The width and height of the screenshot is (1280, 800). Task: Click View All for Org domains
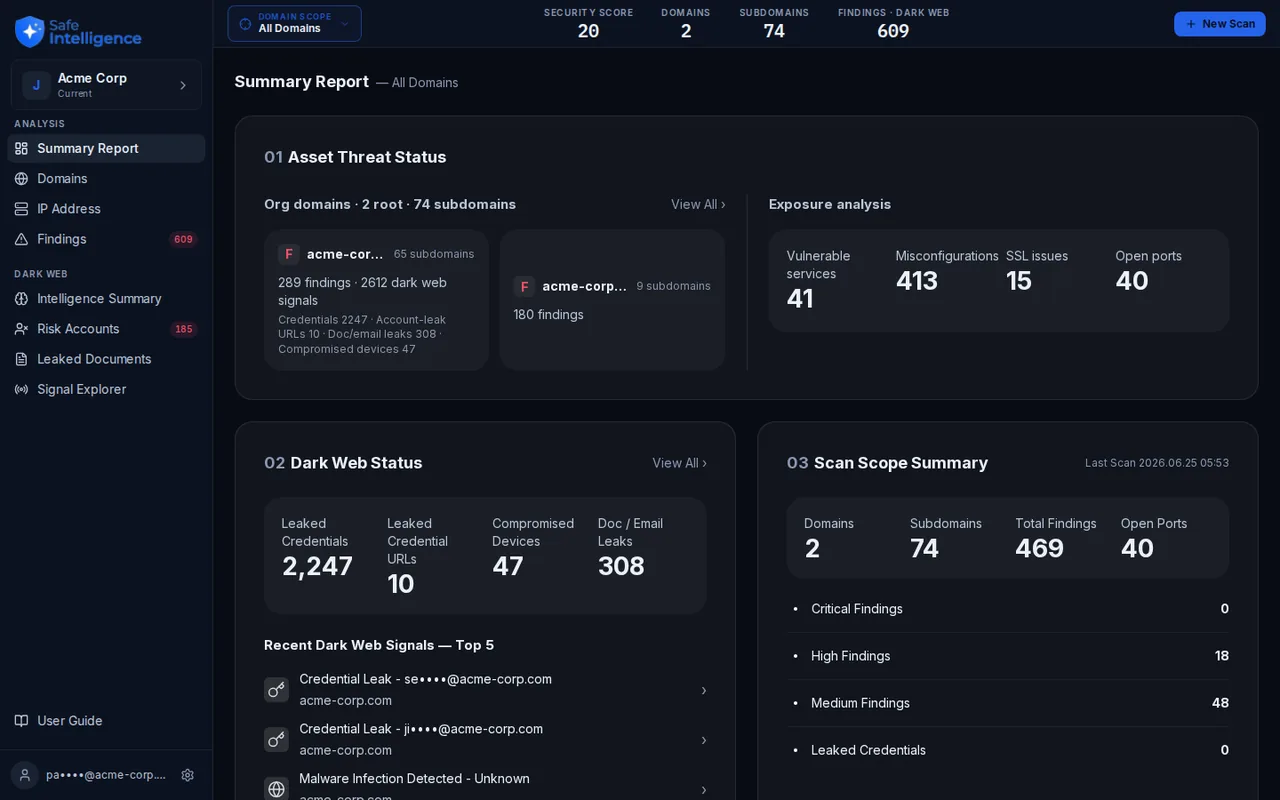coord(698,204)
